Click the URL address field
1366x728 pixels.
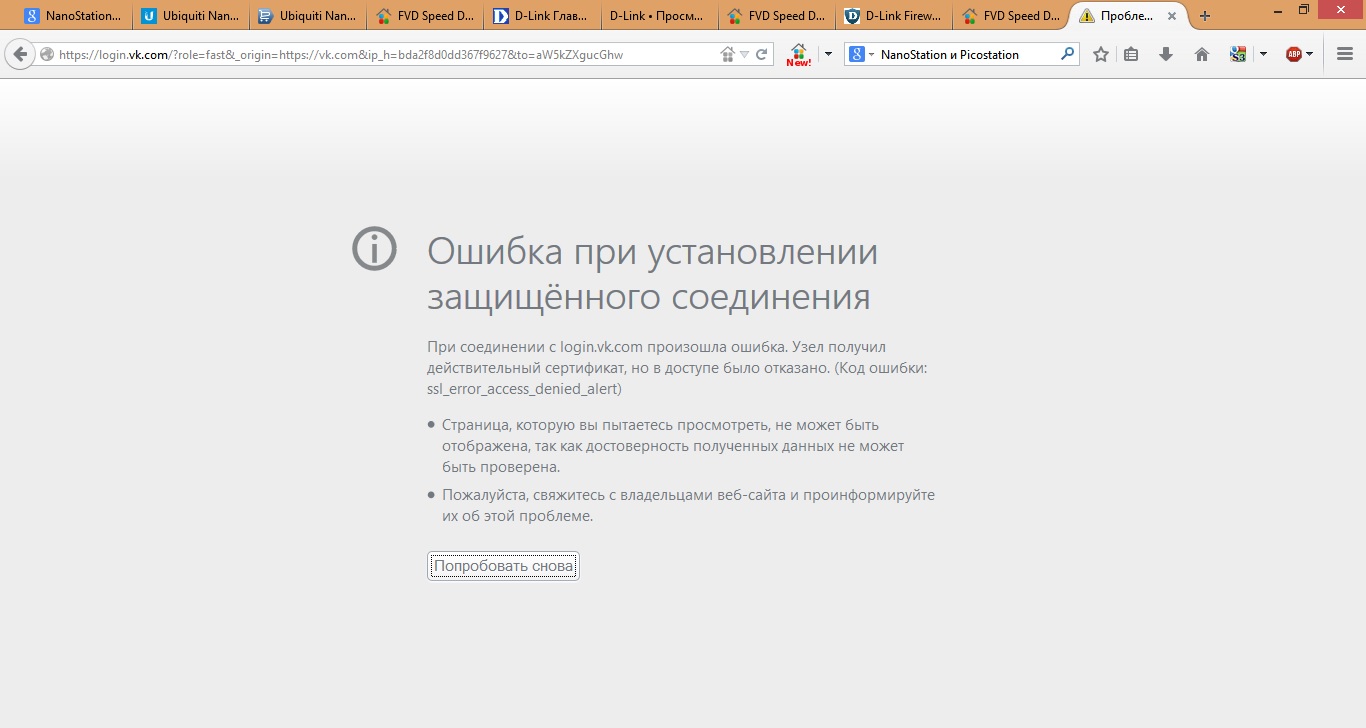(380, 55)
